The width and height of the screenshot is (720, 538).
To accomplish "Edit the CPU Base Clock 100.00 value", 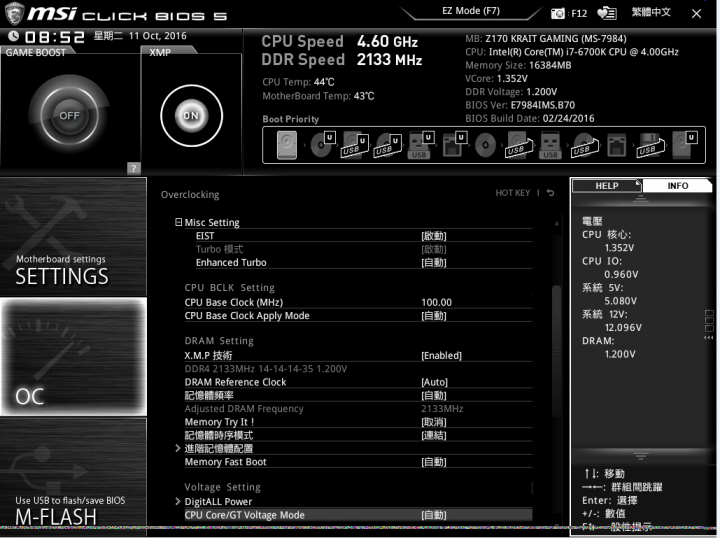I will 436,303.
